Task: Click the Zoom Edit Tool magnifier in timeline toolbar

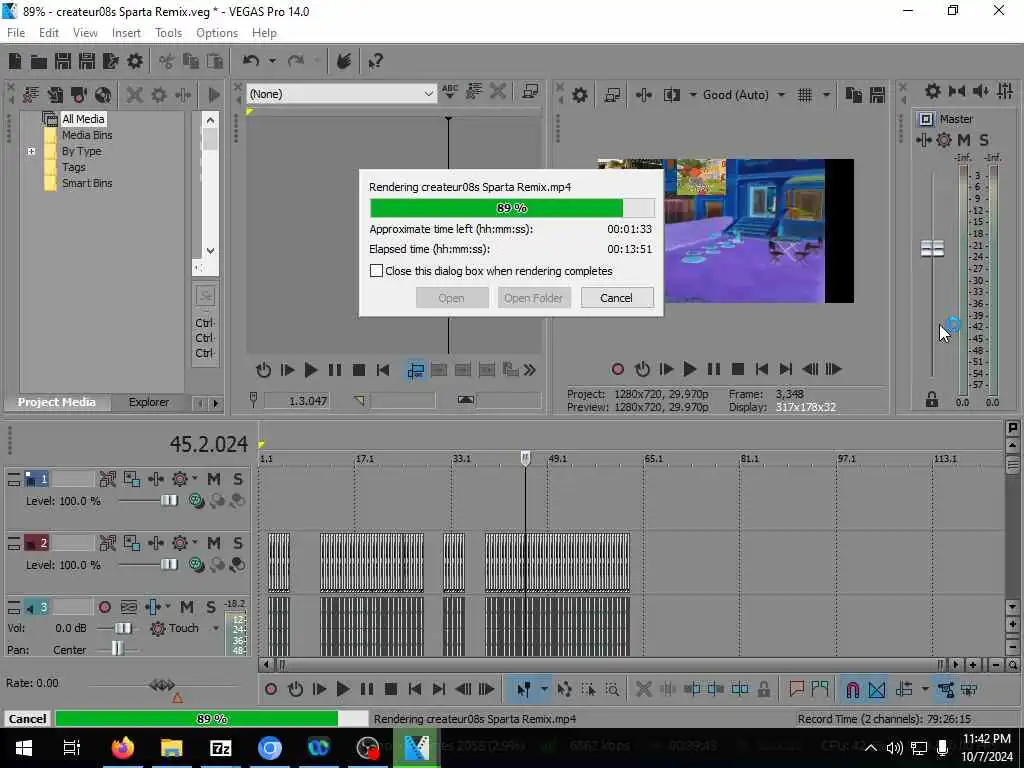Action: 612,689
